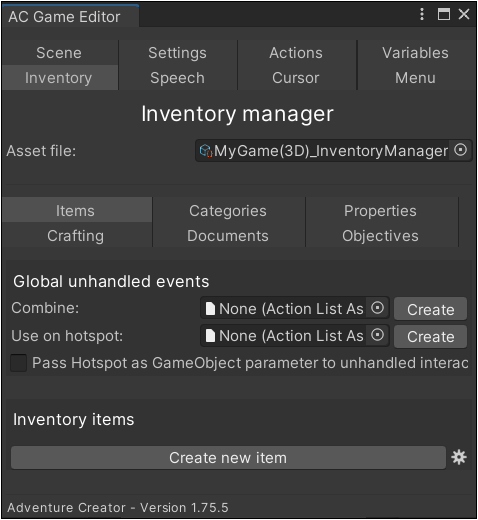Click Create button for Use on hotspot

430,337
